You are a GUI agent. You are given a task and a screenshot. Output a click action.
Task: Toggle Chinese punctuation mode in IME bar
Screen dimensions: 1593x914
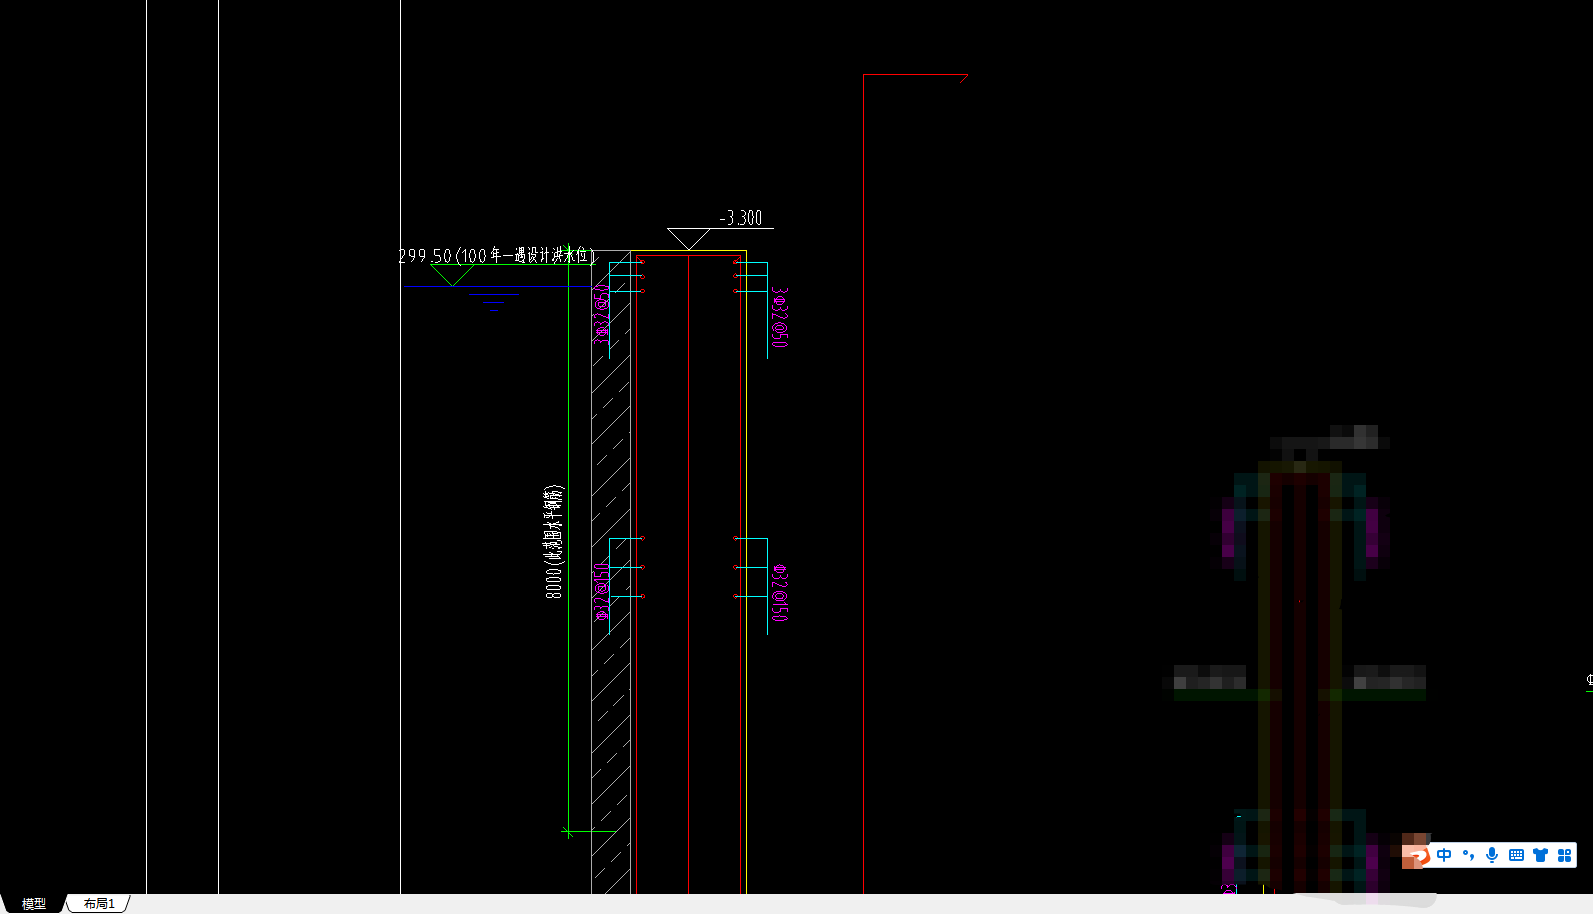(1468, 855)
